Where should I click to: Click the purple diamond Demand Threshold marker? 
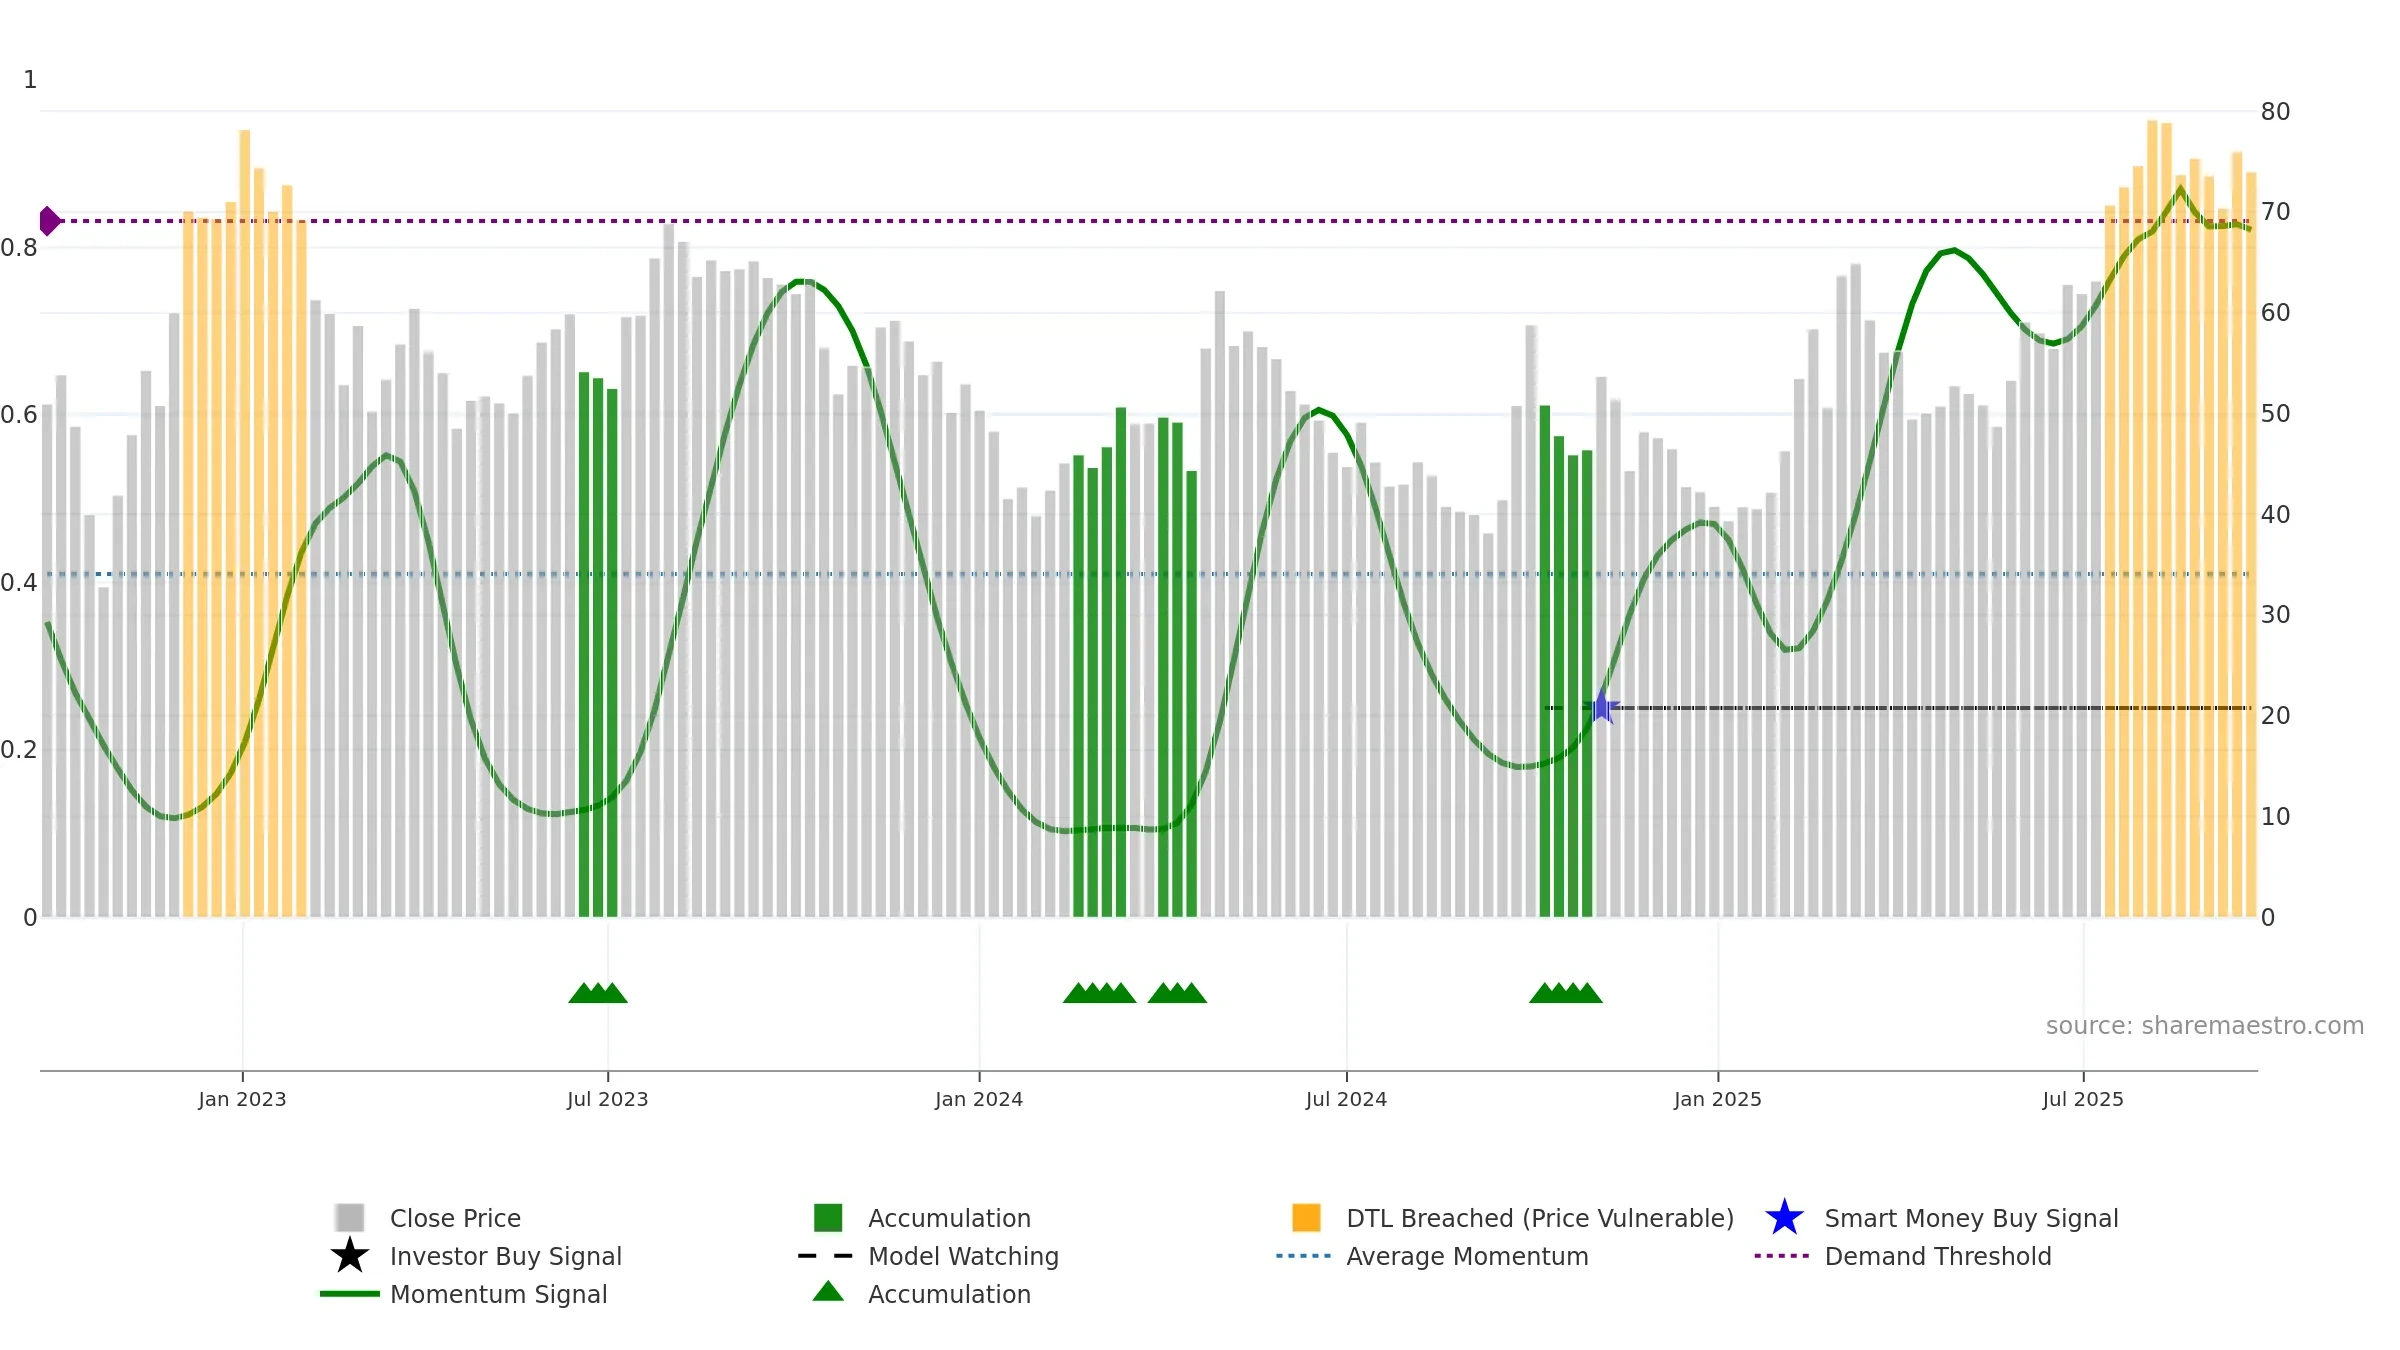[x=49, y=221]
